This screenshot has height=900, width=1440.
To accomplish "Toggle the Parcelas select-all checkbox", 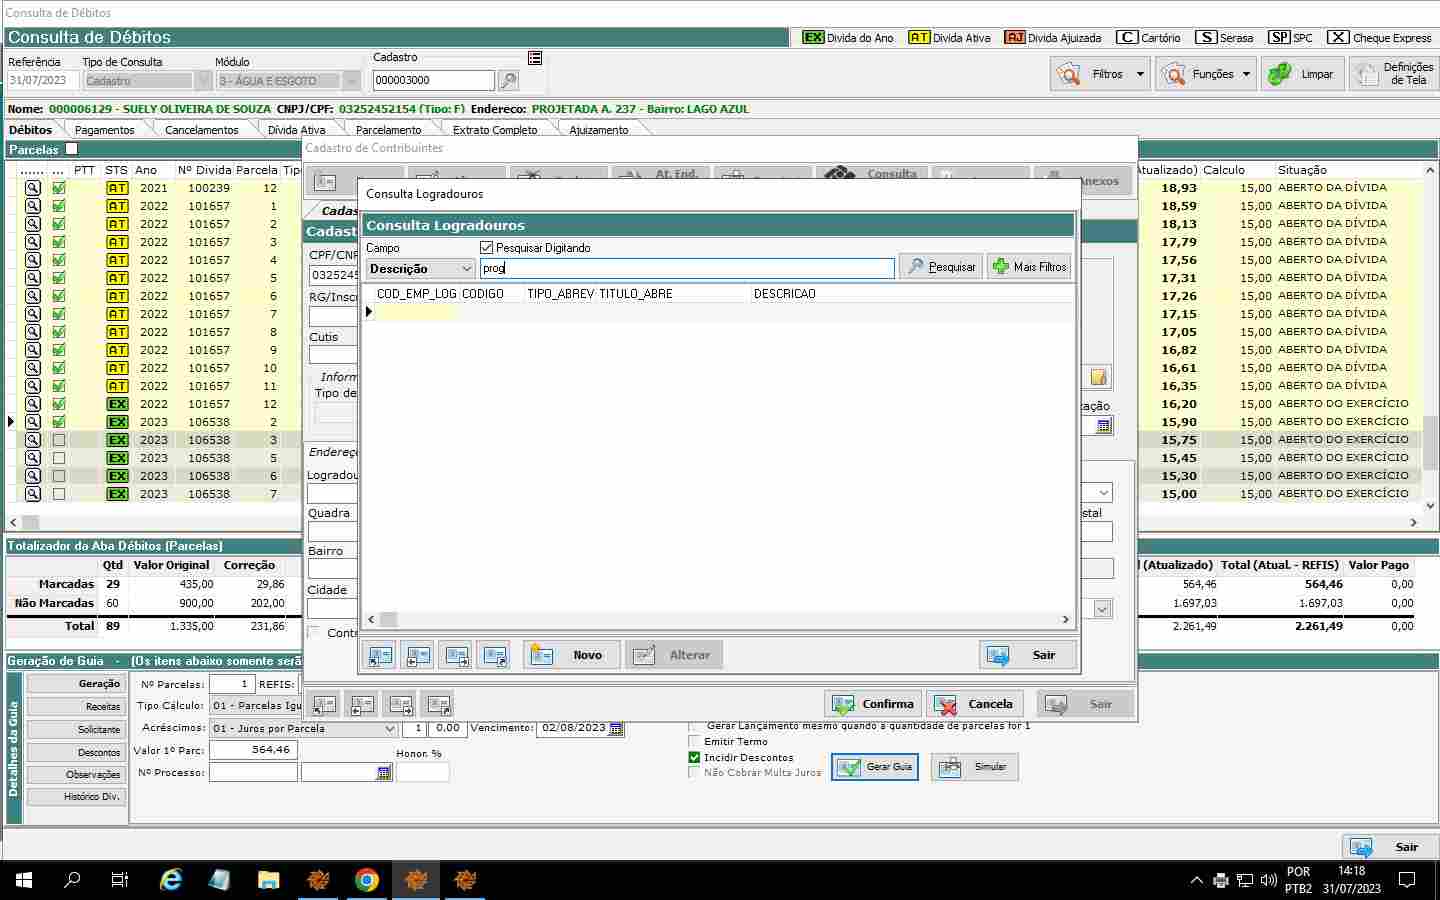I will tap(71, 149).
